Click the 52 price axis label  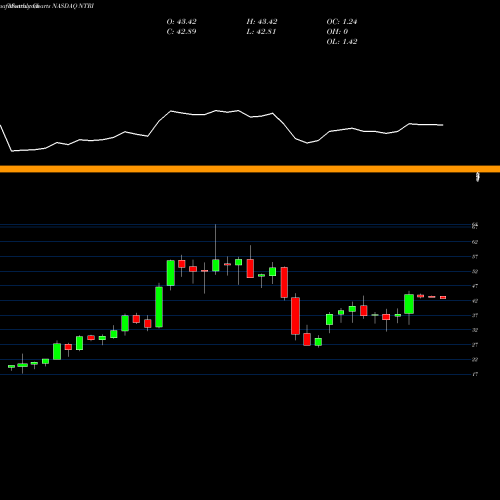pos(475,271)
